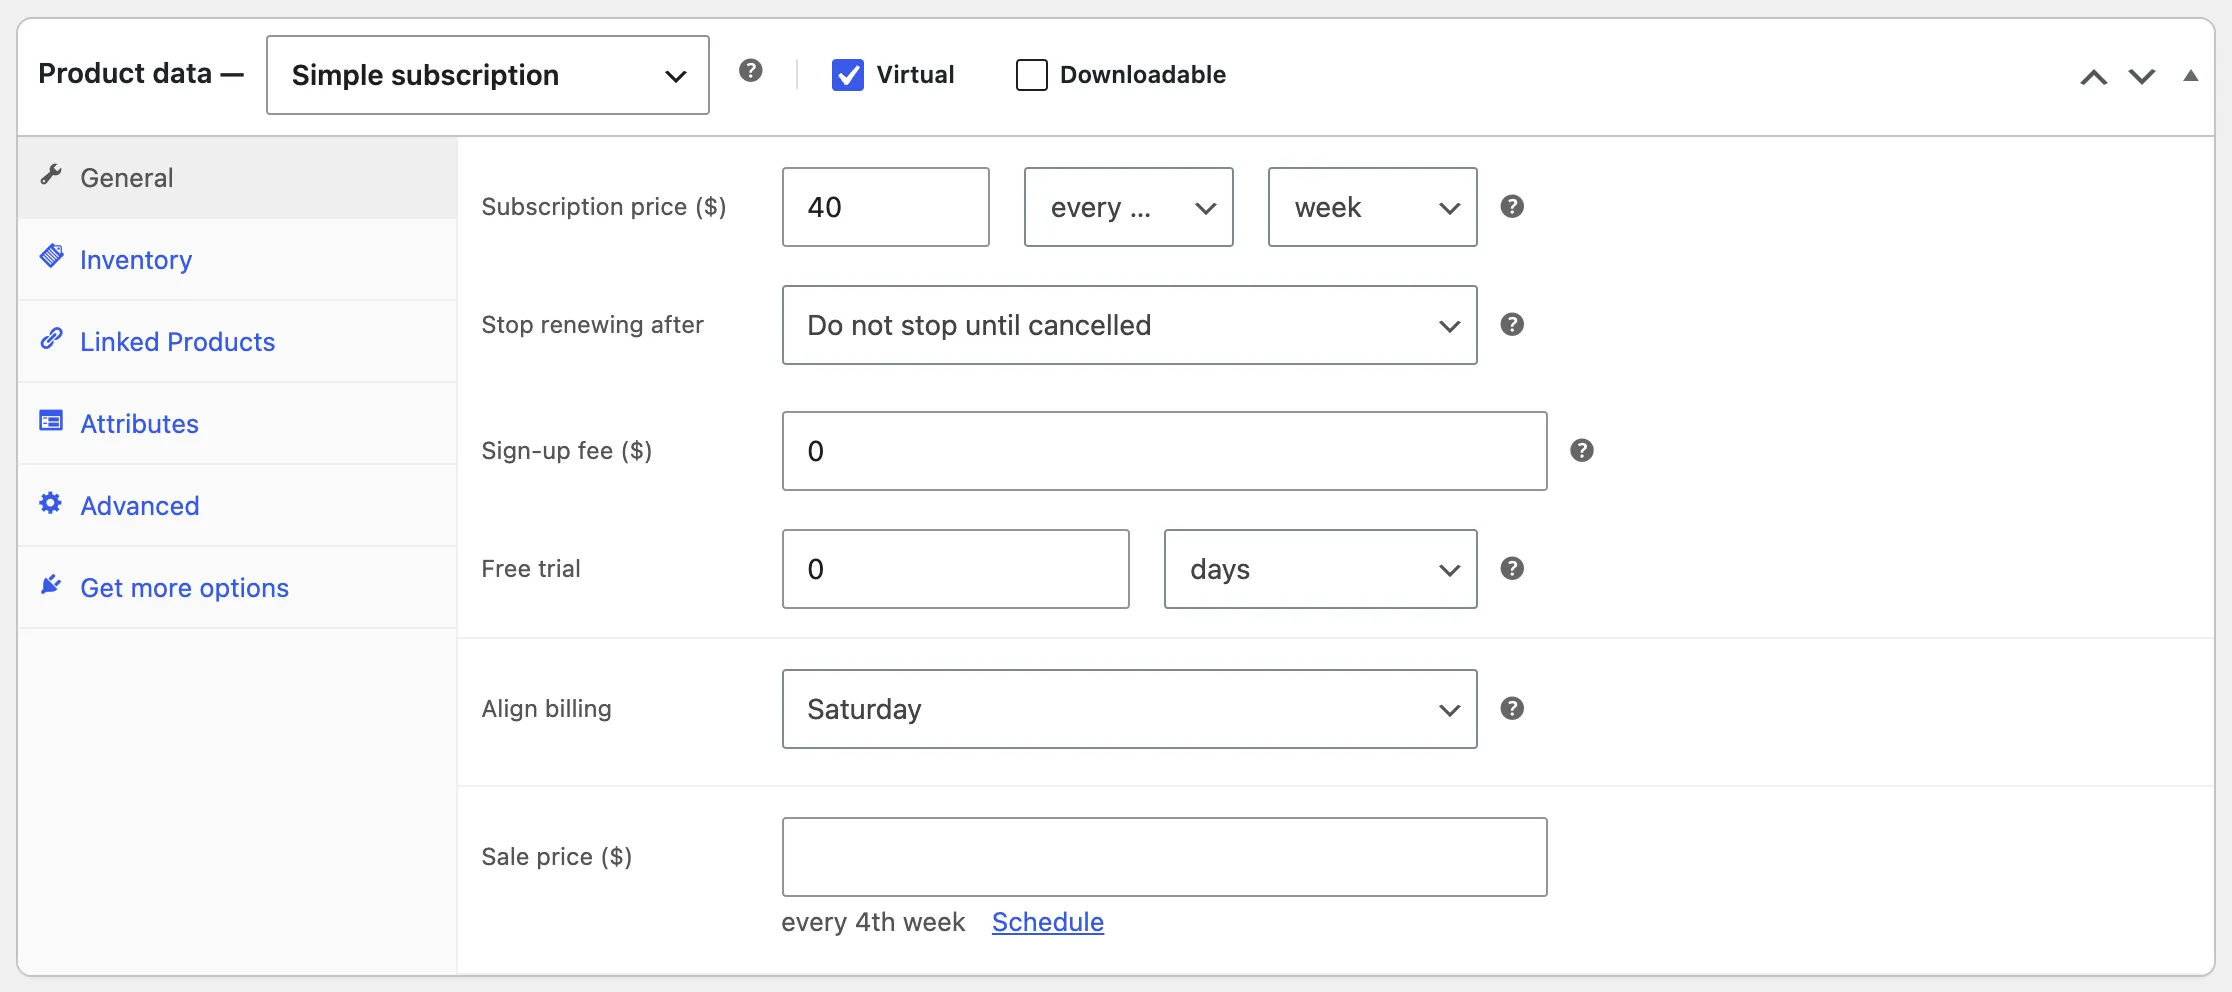Viewport: 2232px width, 992px height.
Task: Click the 'Sign-up fee ($)' label
Action: (566, 451)
